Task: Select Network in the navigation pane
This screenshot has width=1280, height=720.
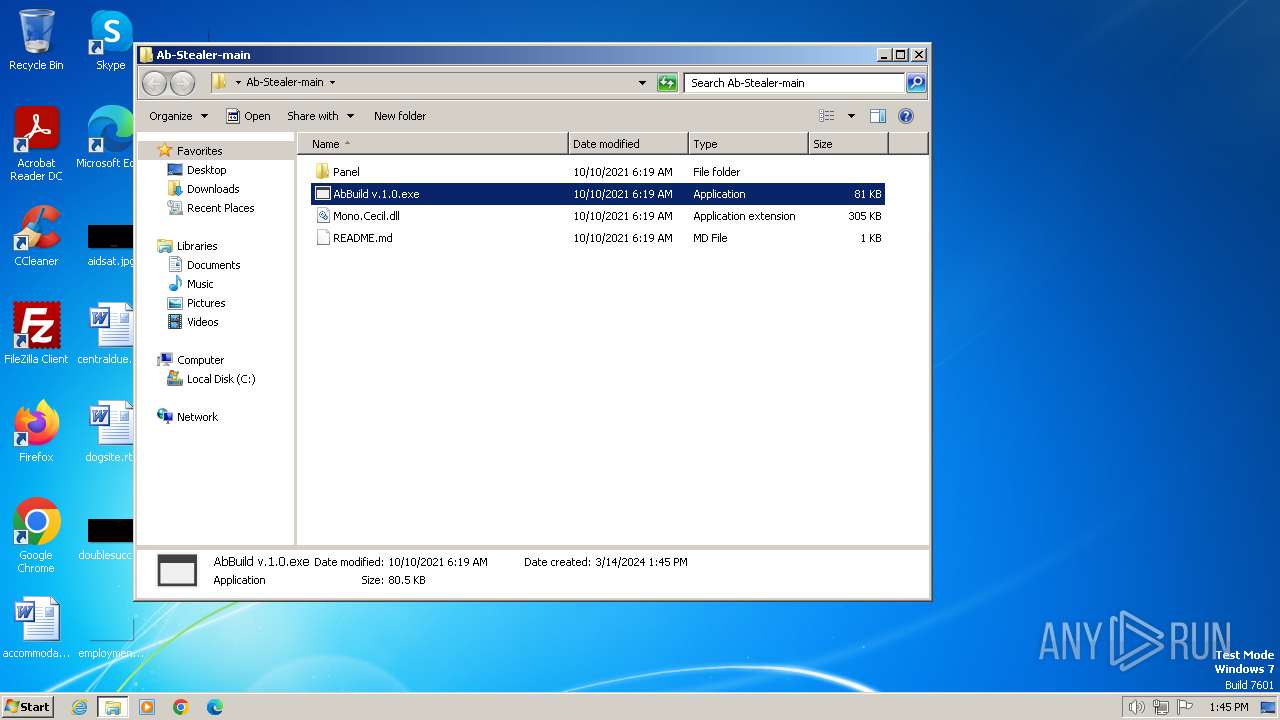Action: tap(197, 417)
